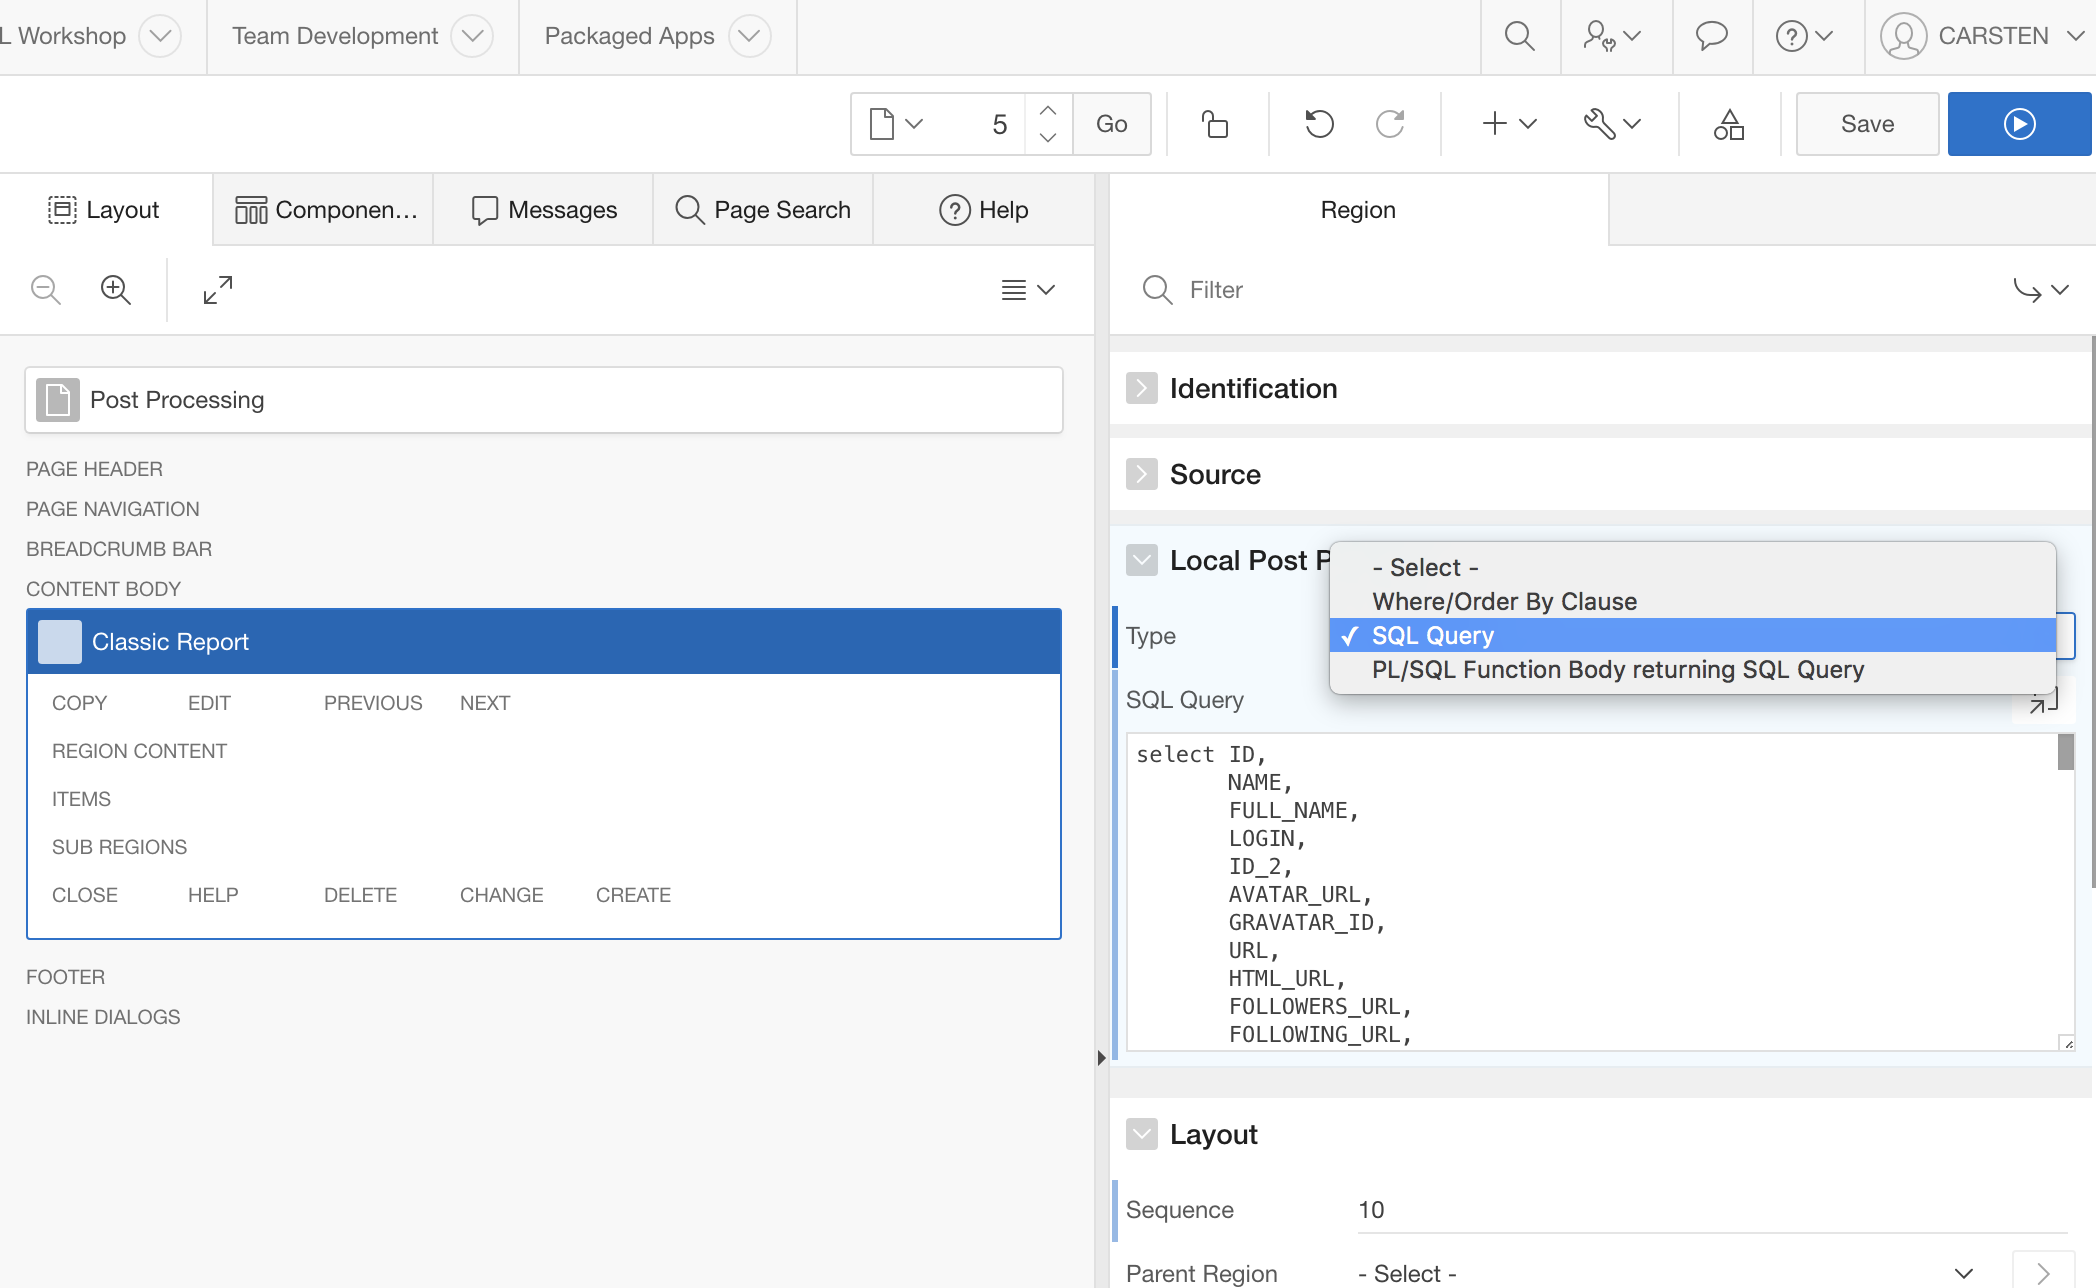Switch to the Messages tab
Screen dimensions: 2096x1288
tap(544, 210)
